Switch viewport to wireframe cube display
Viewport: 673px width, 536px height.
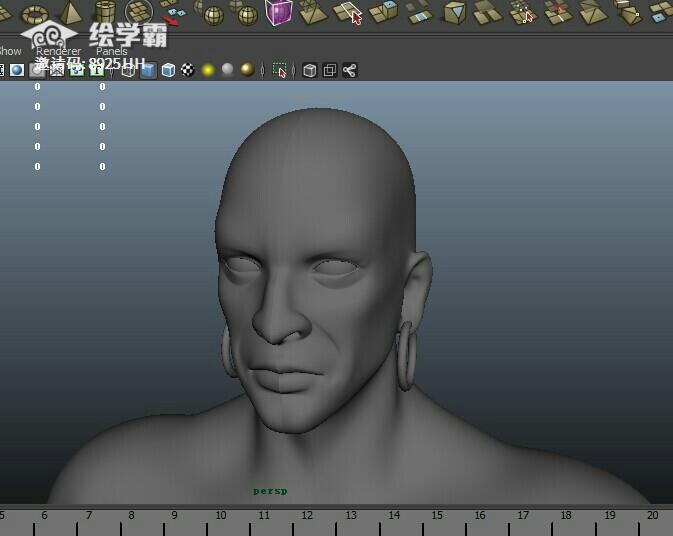coord(128,70)
